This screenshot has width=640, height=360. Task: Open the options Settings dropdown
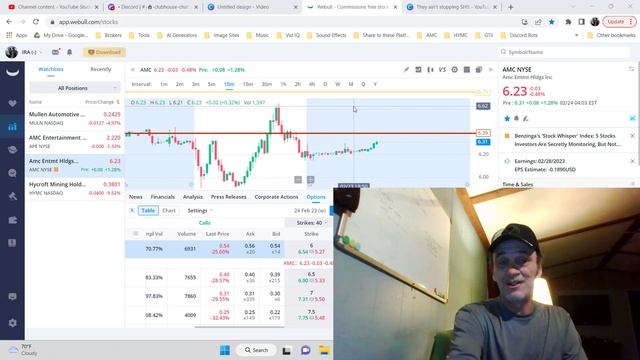pos(200,211)
